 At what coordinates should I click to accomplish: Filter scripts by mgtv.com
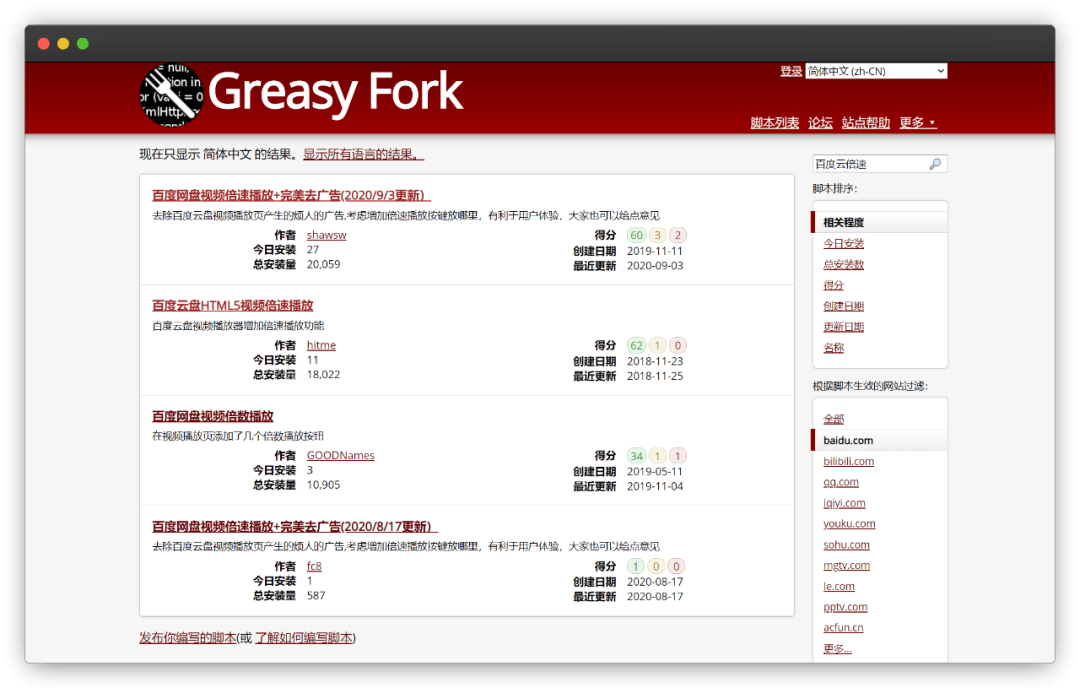point(846,565)
